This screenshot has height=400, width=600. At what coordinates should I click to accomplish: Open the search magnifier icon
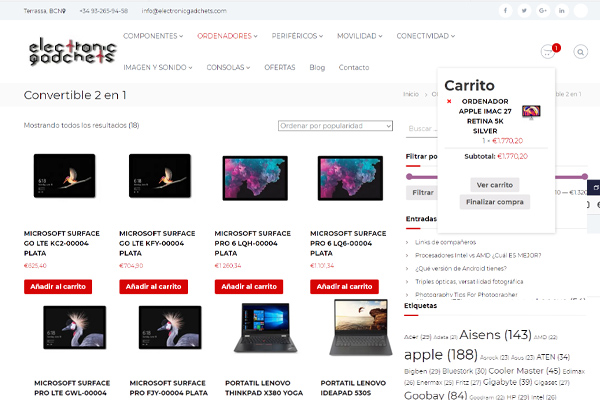point(581,52)
